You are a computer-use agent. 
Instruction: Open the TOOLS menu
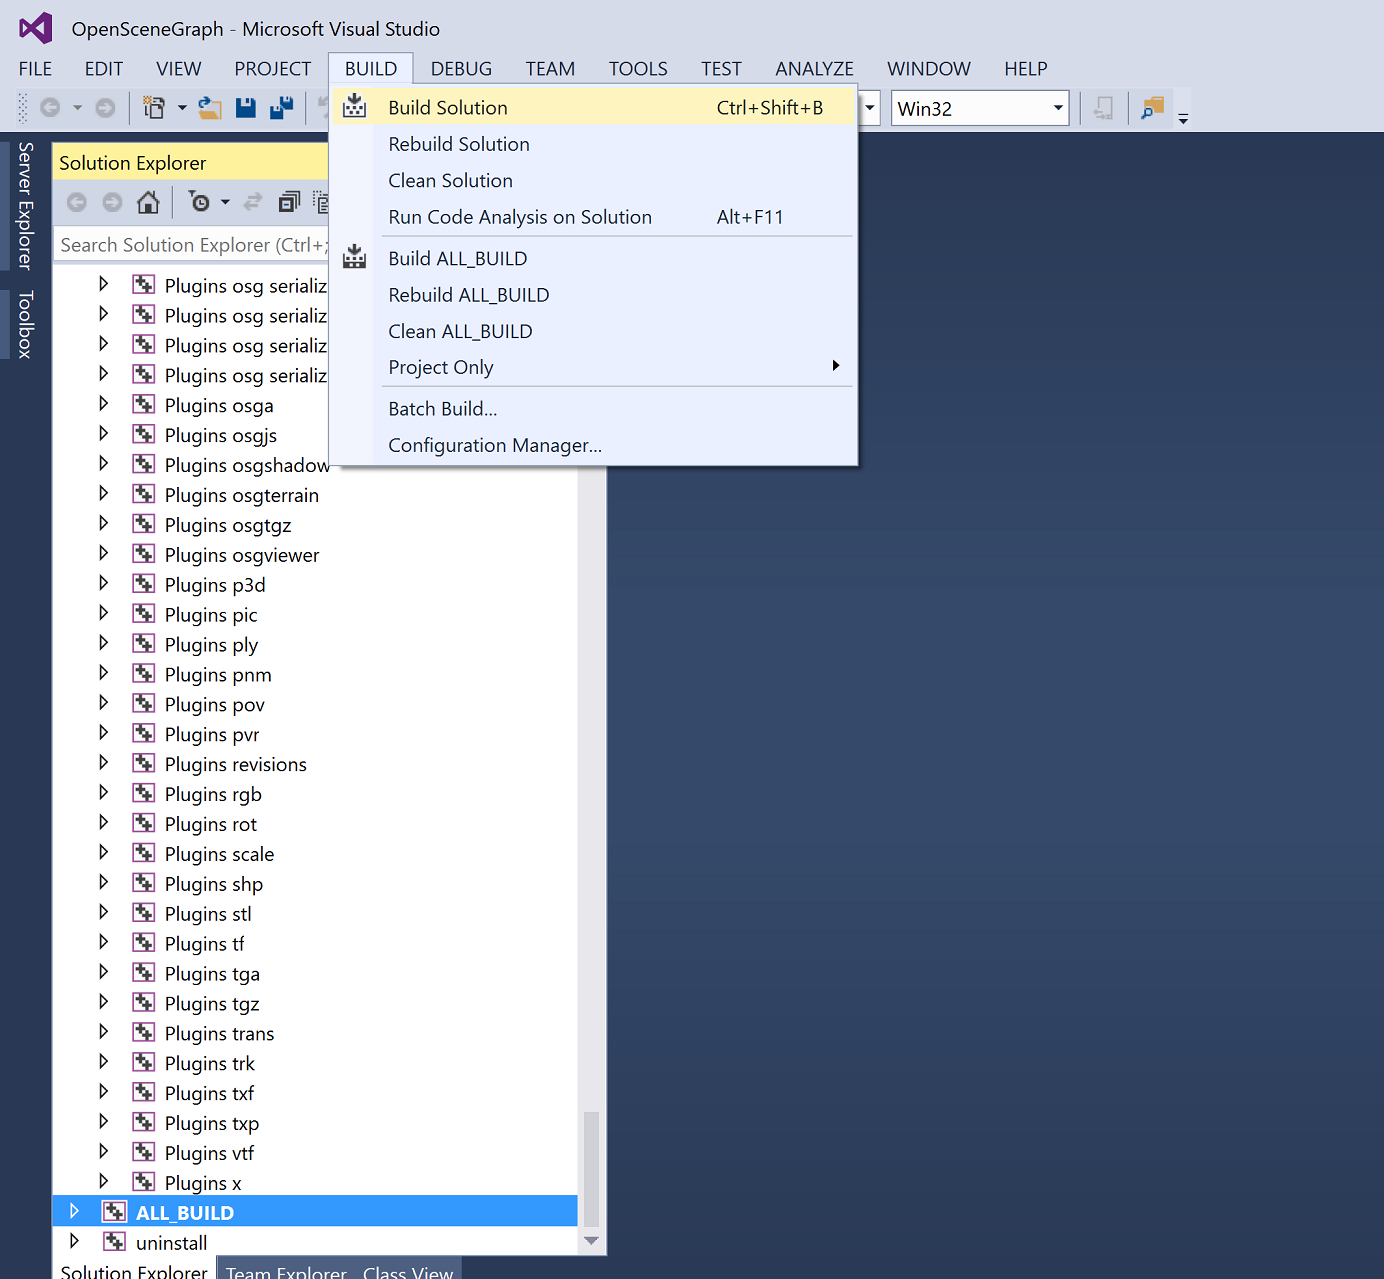coord(638,69)
